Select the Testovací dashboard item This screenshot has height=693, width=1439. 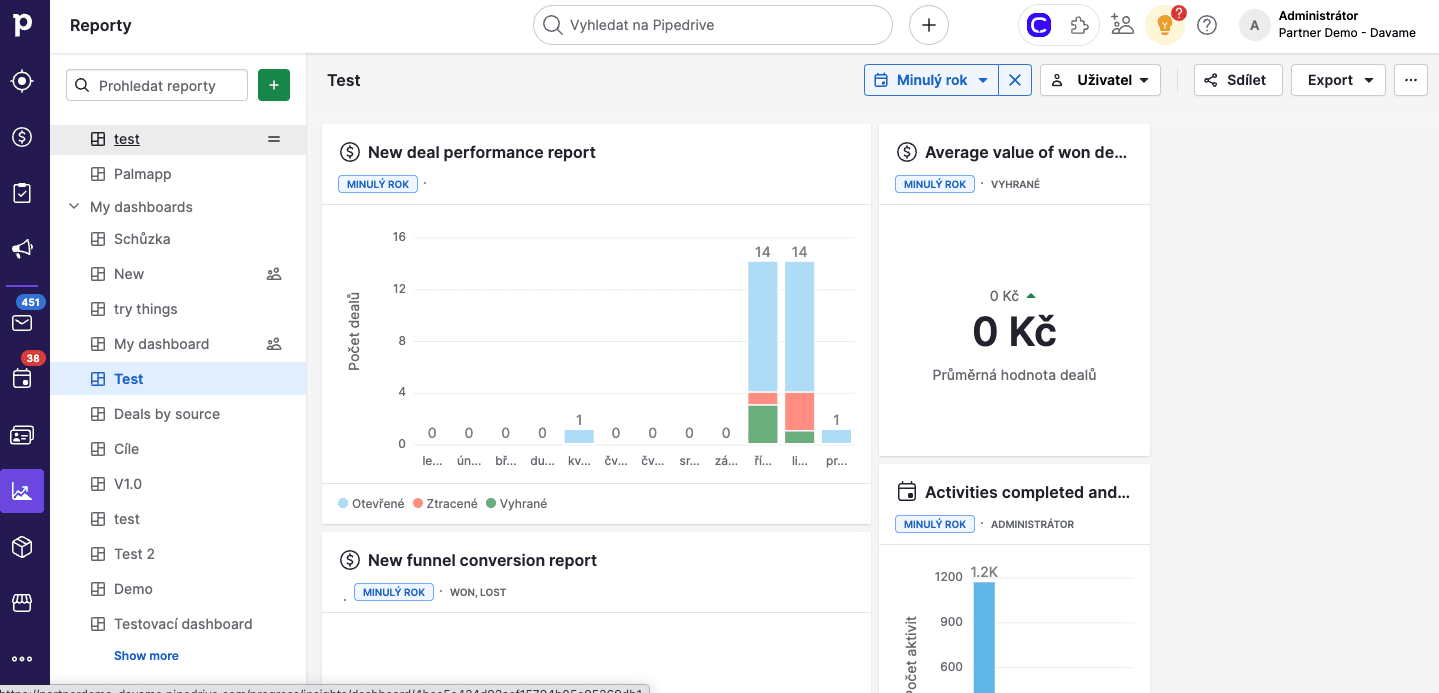point(183,624)
